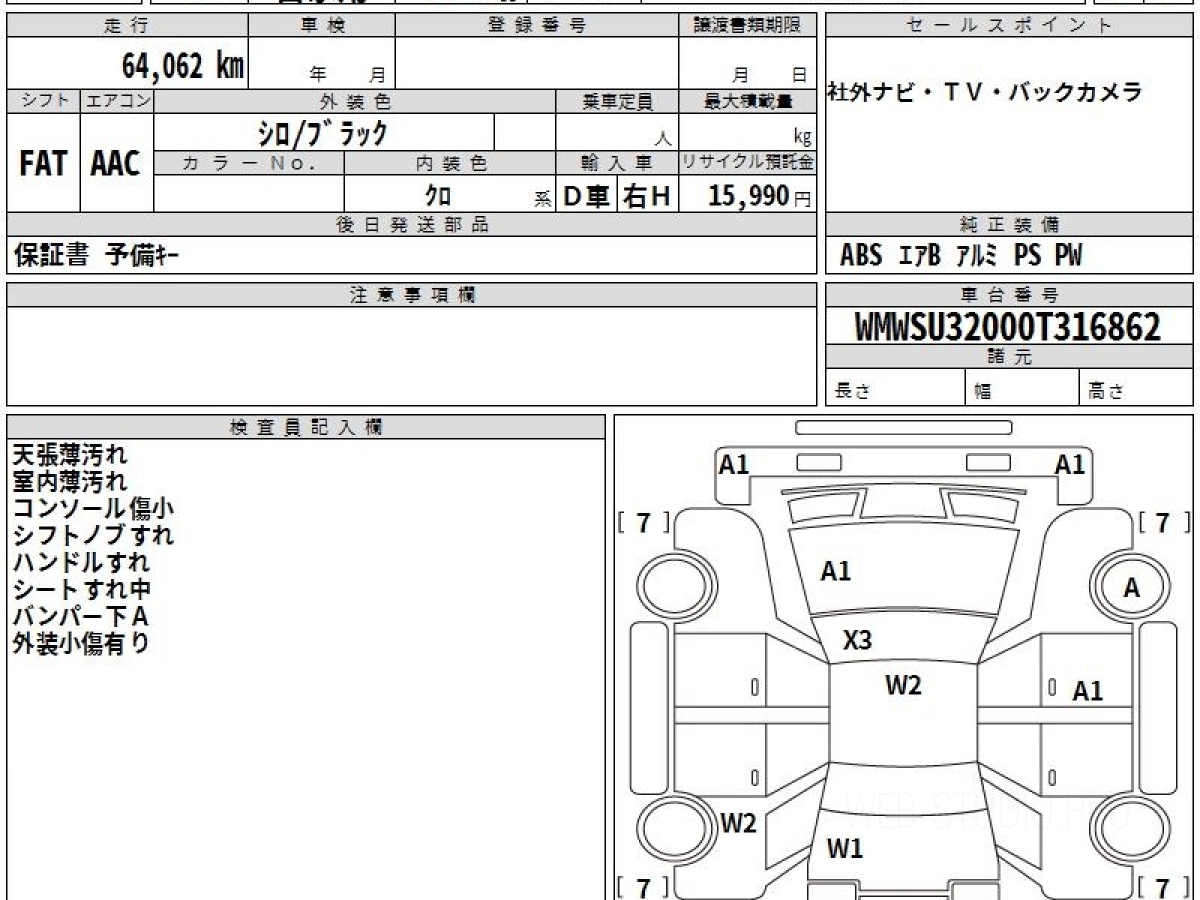Select the "カラーNo." label
The width and height of the screenshot is (1200, 900).
click(249, 163)
